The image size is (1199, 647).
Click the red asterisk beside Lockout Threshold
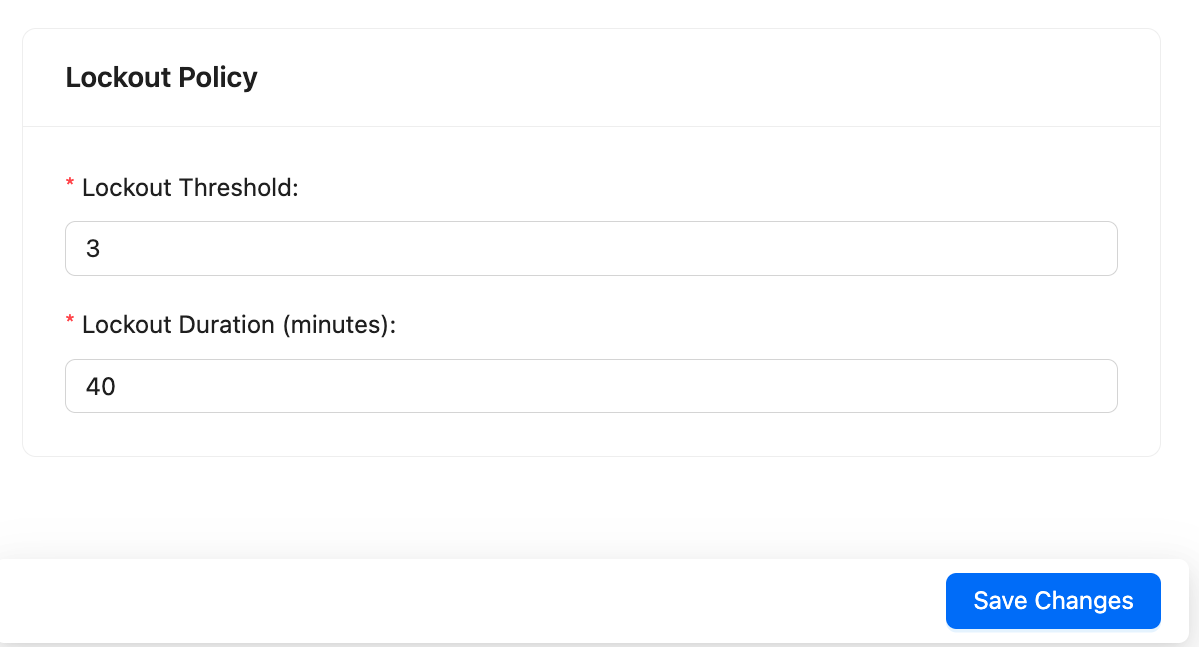tap(69, 183)
